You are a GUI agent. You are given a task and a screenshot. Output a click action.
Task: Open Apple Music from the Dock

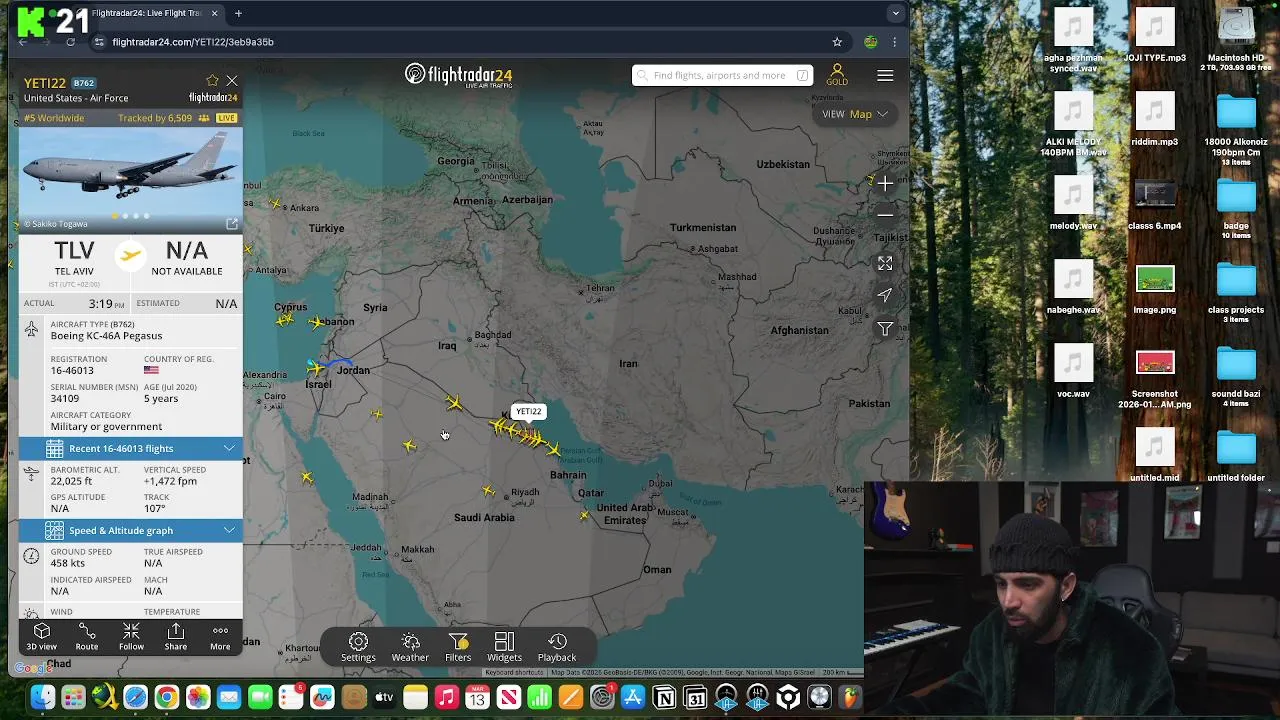coord(446,697)
